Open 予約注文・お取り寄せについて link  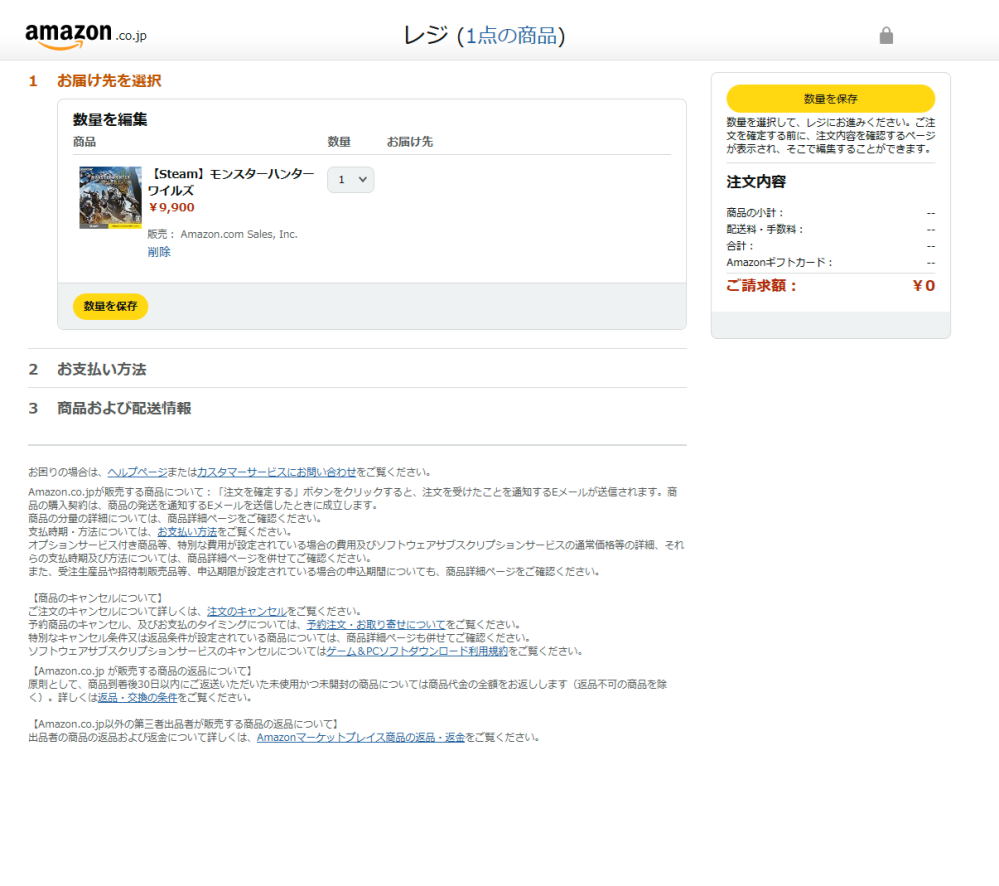pos(375,624)
